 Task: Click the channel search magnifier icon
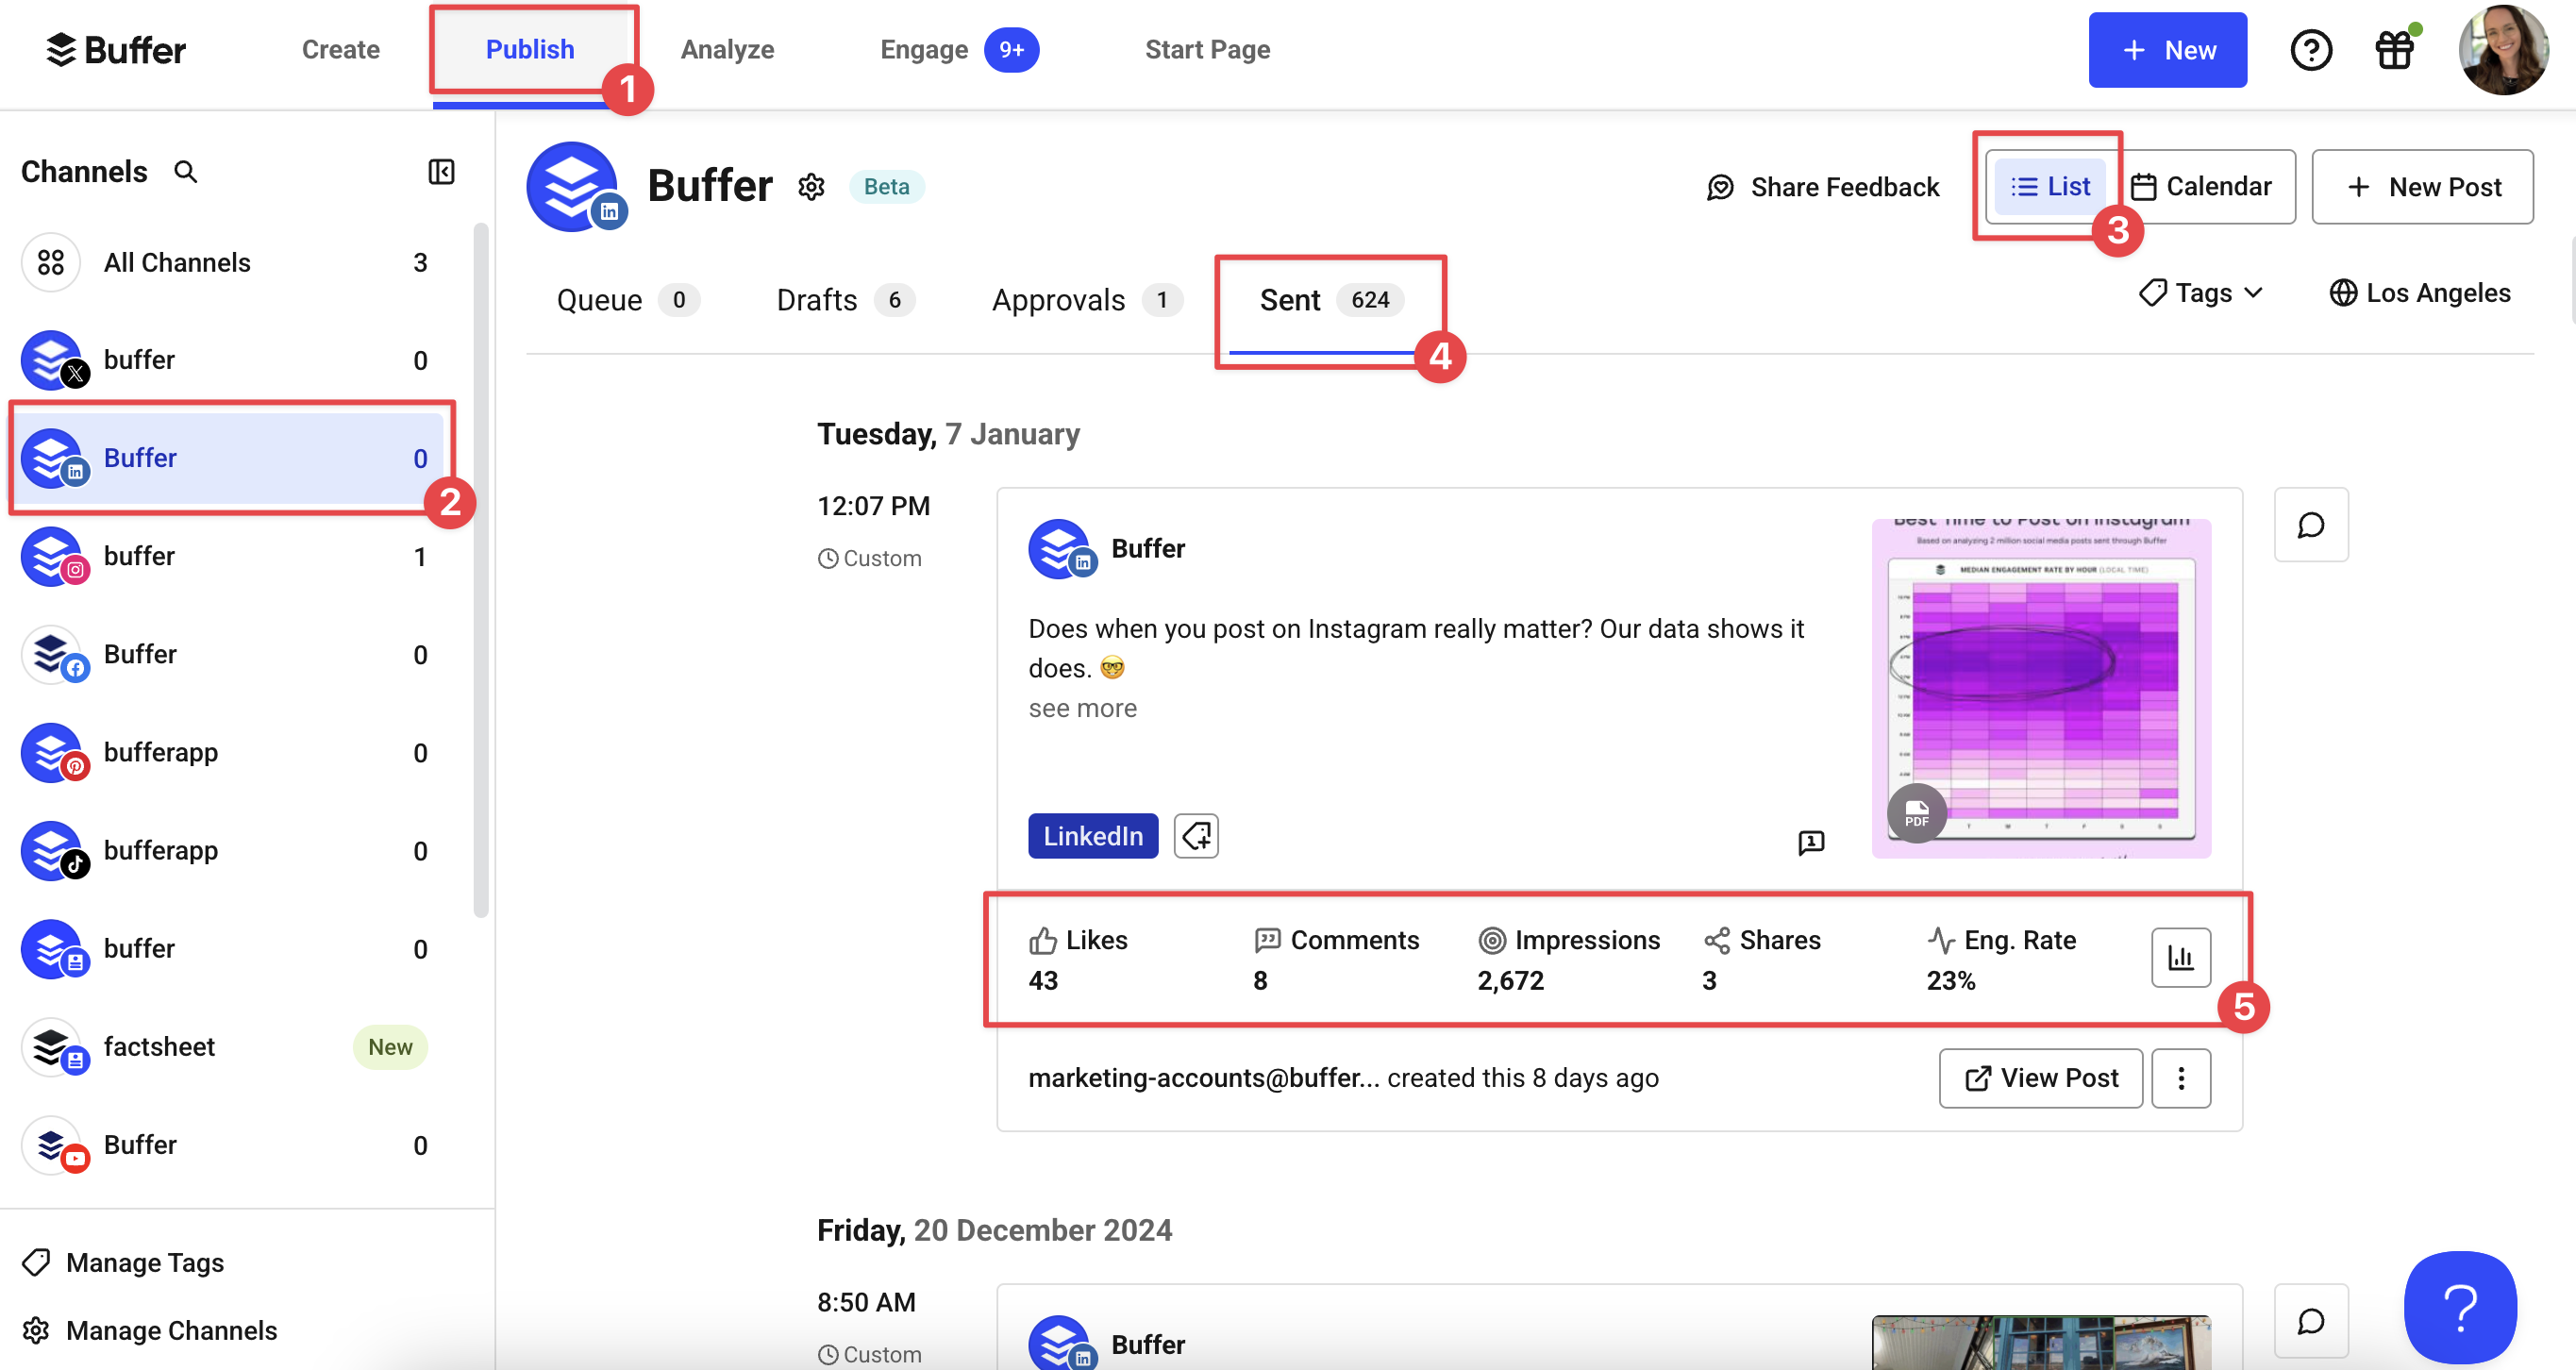click(x=185, y=172)
